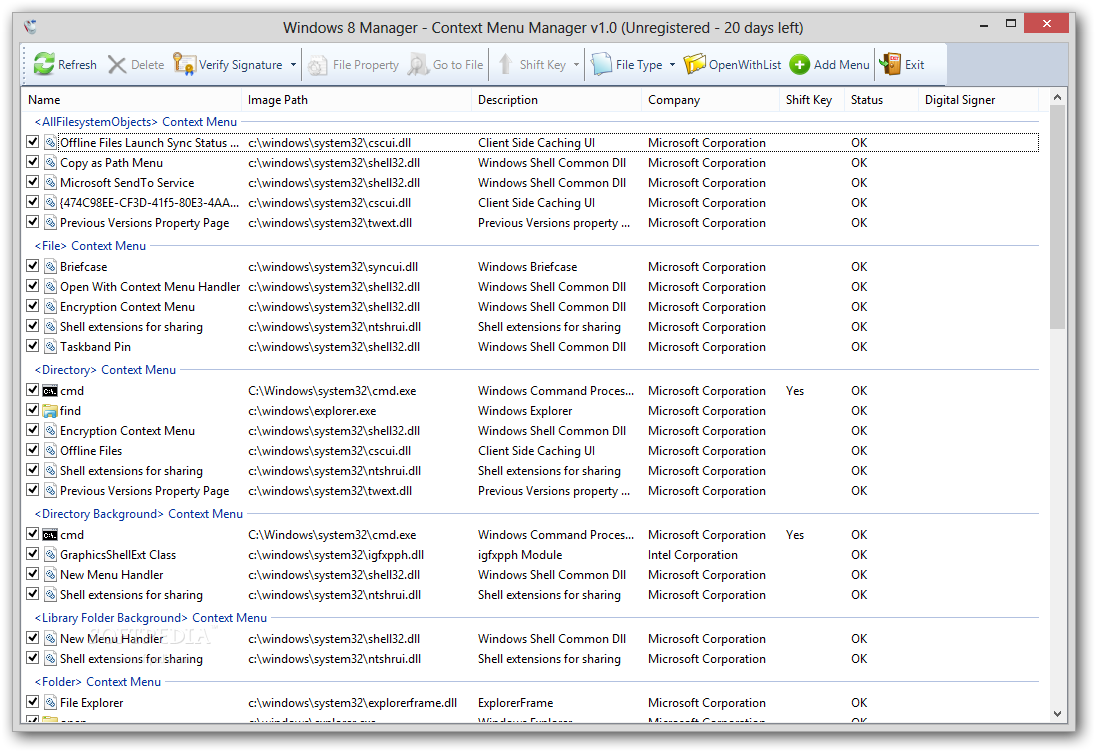Sort by the Description column header
This screenshot has width=1096, height=752.
tap(556, 100)
